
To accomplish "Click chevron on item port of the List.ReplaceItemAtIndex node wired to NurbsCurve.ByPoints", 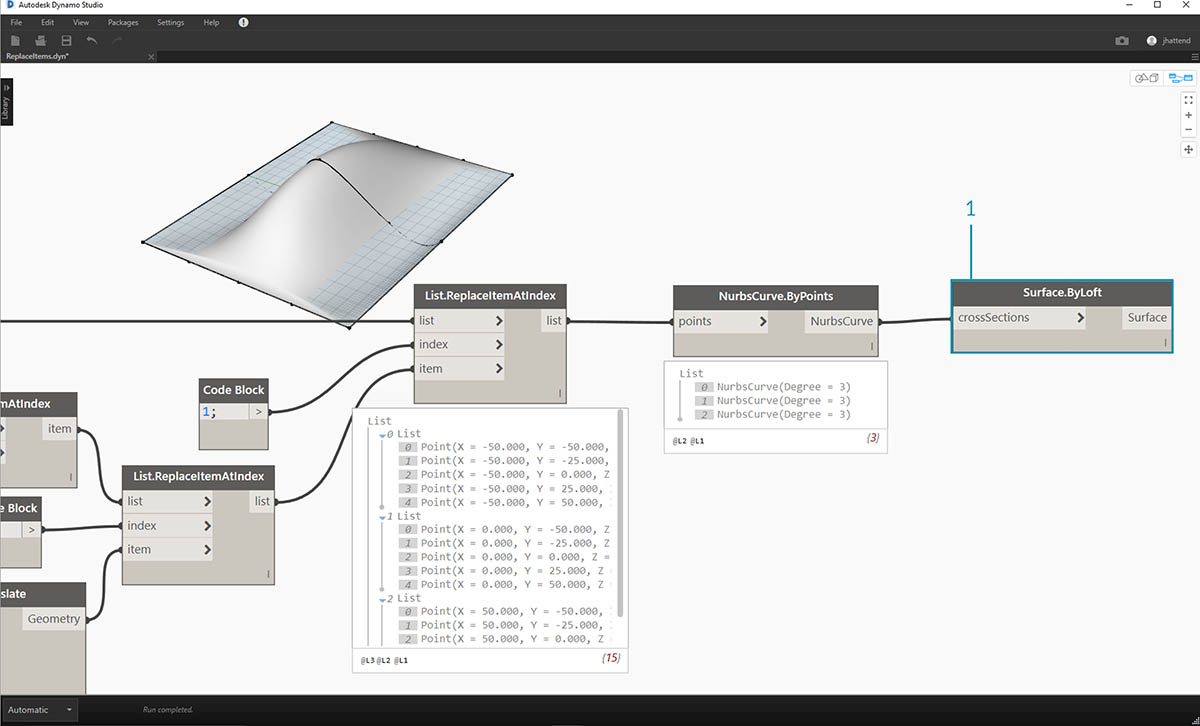I will pyautogui.click(x=499, y=369).
